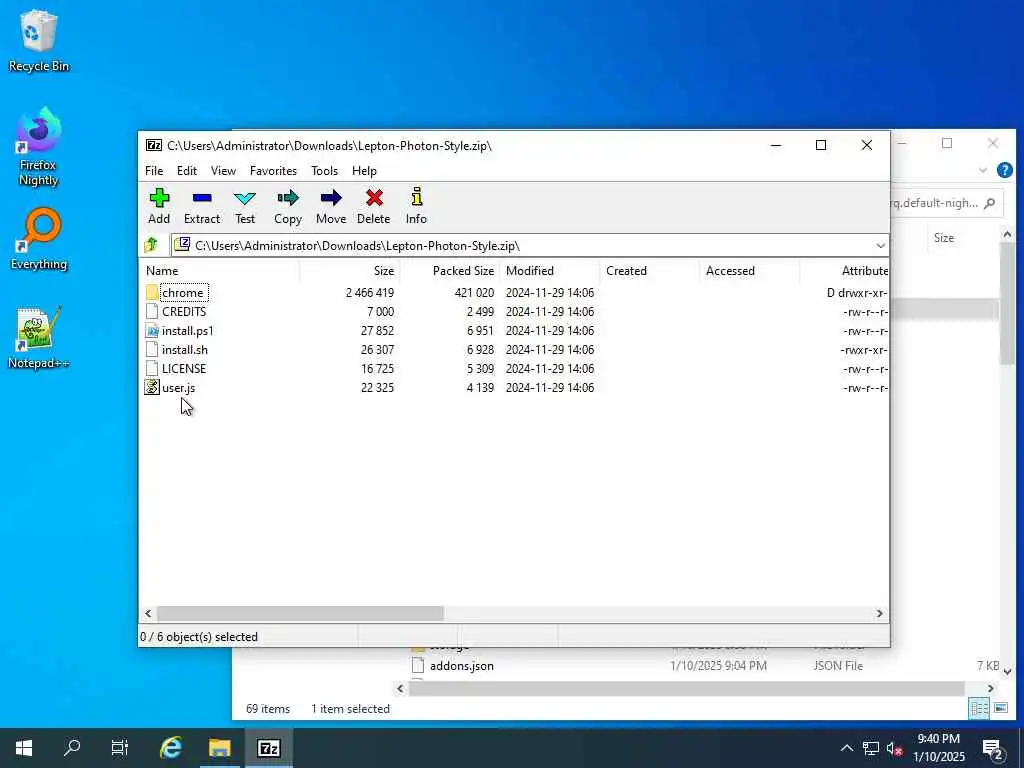Open taskbar Search
Screen dimensions: 1024x768
point(72,748)
